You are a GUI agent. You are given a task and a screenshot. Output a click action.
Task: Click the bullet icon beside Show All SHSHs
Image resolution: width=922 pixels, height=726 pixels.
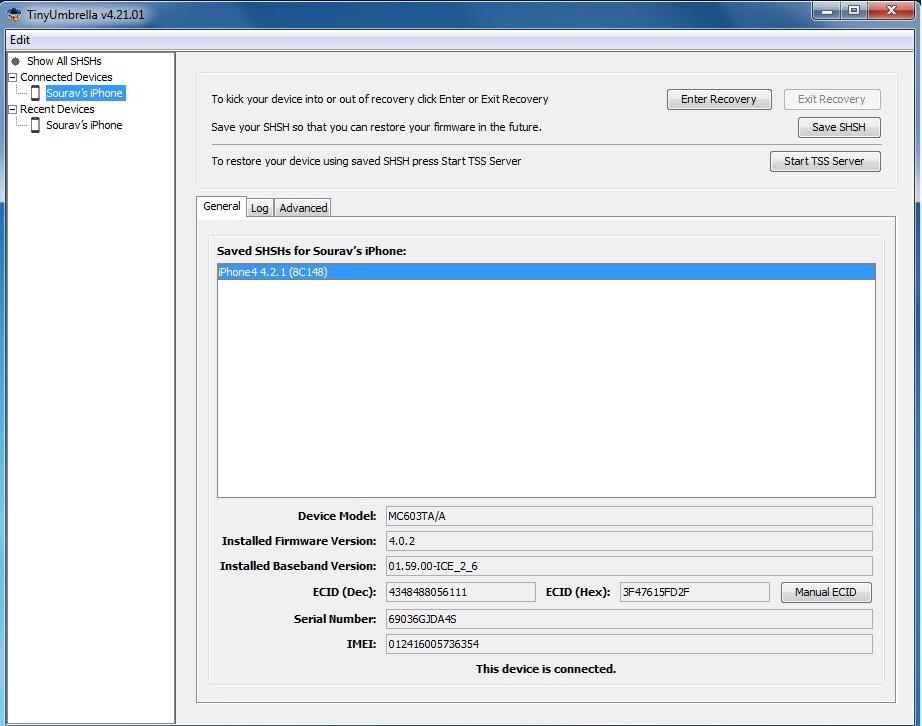[x=16, y=61]
